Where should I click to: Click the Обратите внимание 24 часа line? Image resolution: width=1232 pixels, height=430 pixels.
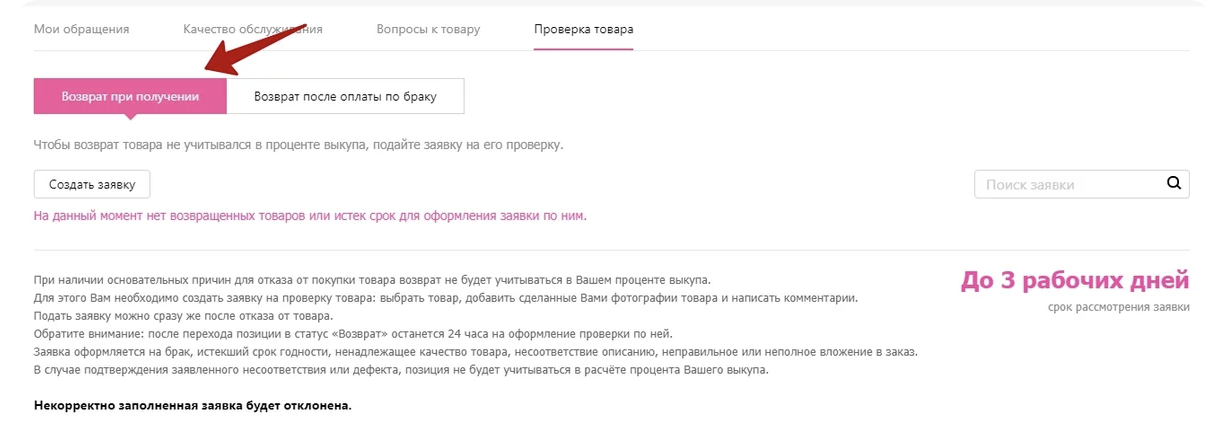coord(354,334)
